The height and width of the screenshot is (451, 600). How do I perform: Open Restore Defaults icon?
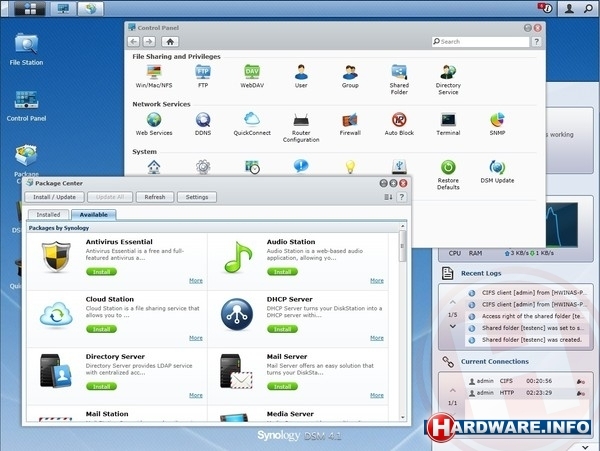point(448,175)
